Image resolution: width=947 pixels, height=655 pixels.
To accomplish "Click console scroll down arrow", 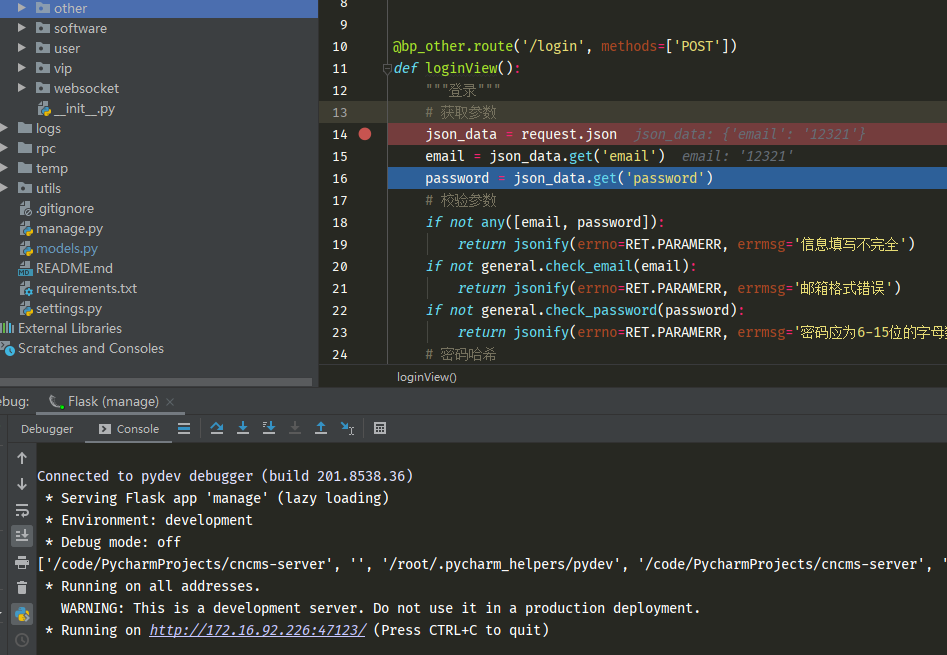I will click(22, 484).
